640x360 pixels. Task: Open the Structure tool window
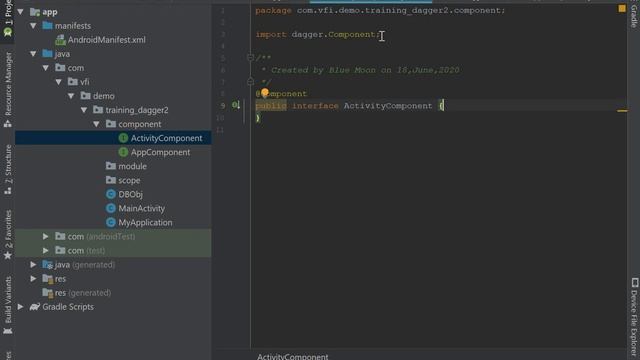[8, 169]
